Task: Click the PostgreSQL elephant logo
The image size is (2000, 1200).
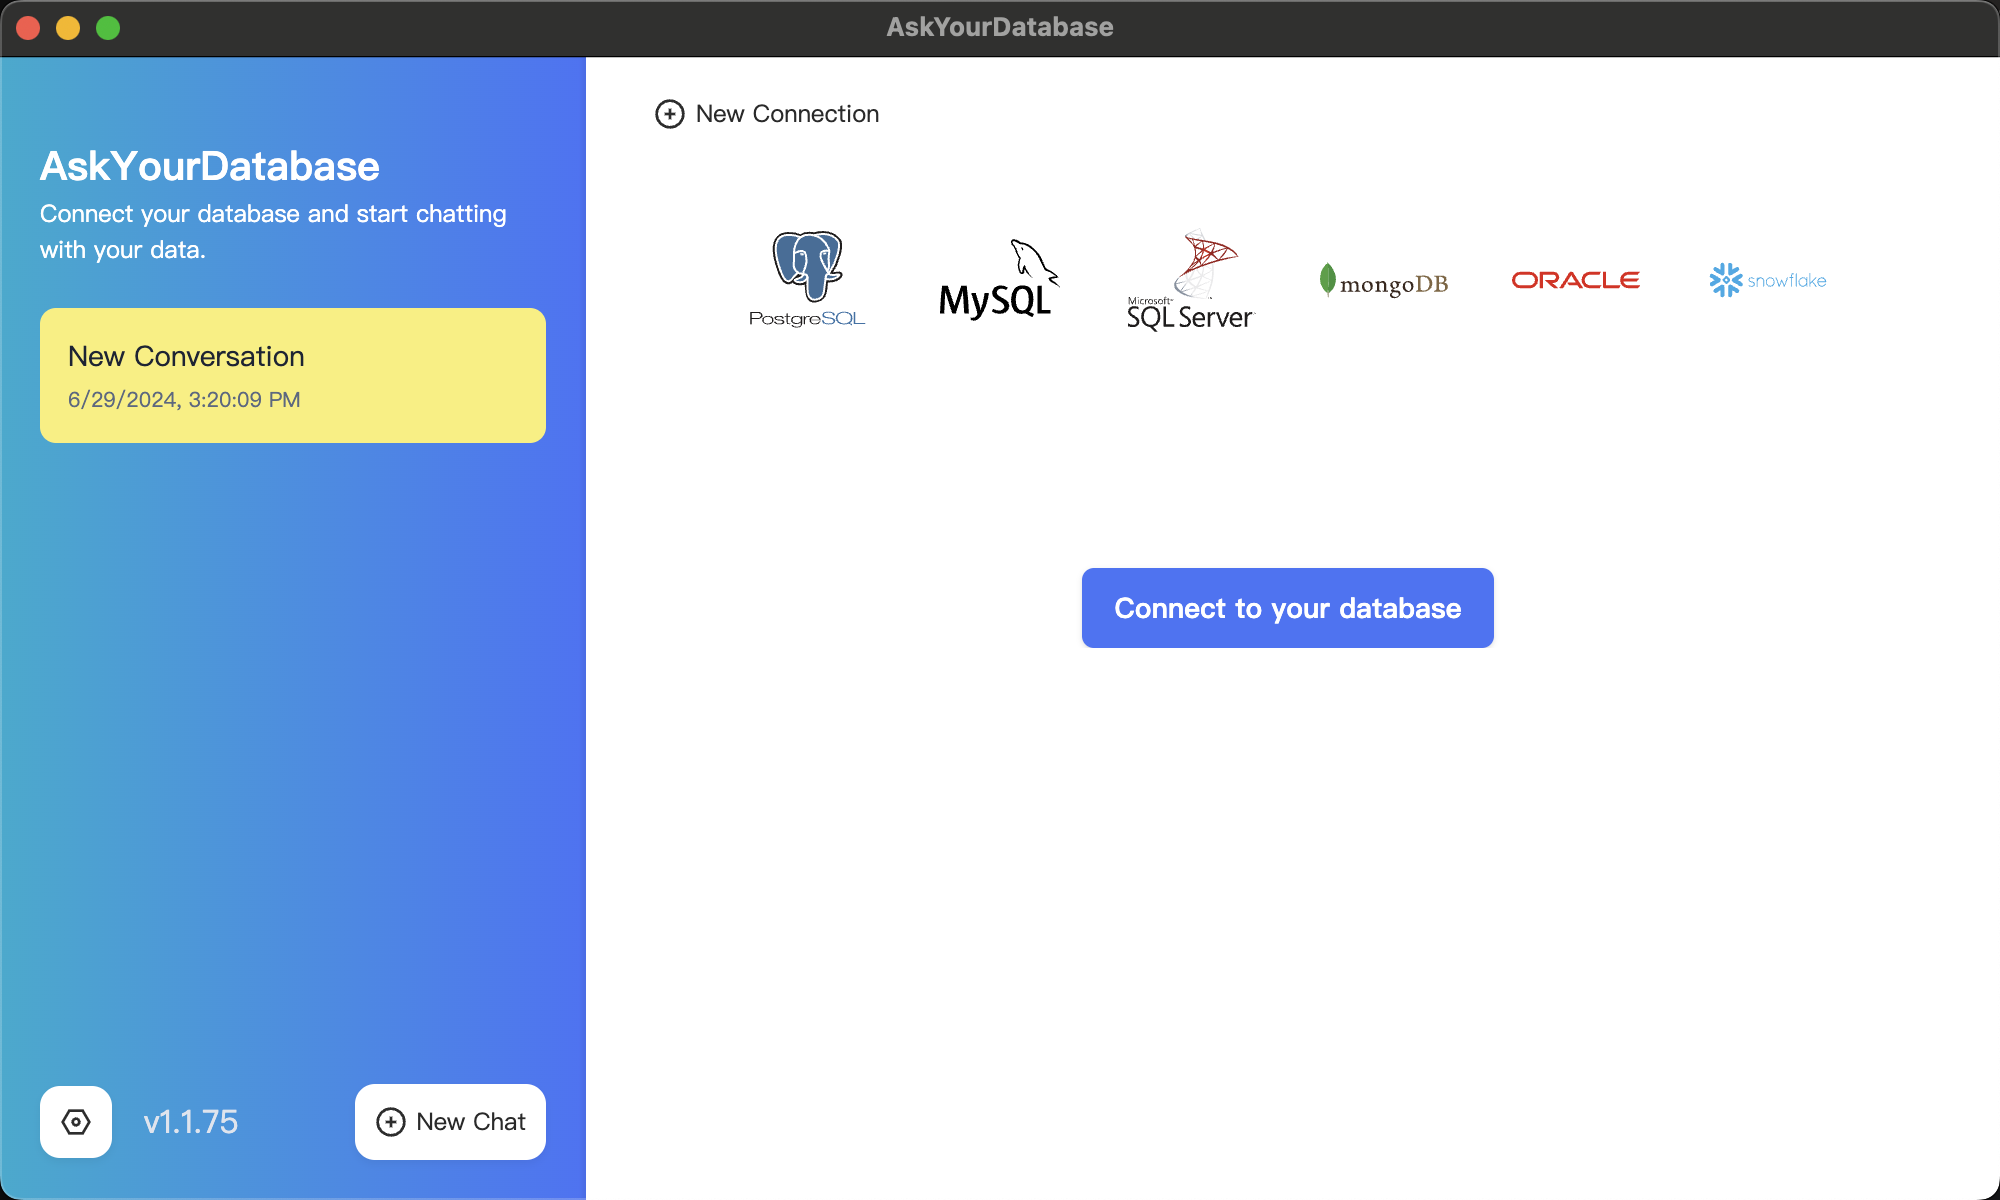Action: coord(807,279)
